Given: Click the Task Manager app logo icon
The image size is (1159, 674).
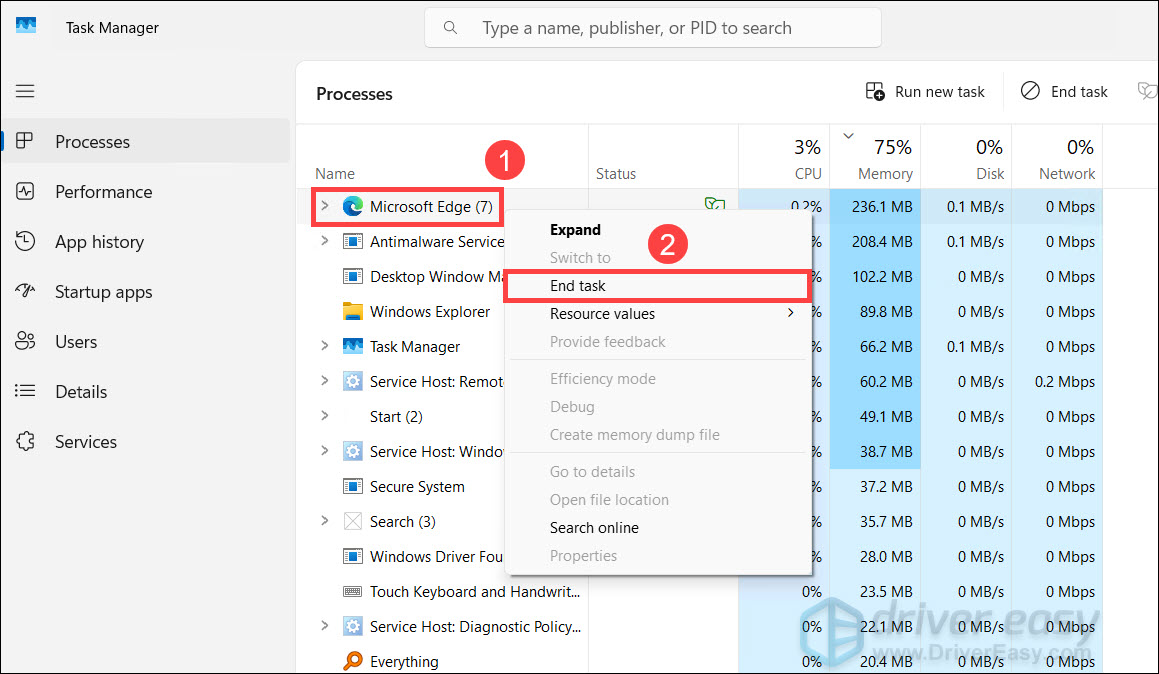Looking at the screenshot, I should point(26,25).
